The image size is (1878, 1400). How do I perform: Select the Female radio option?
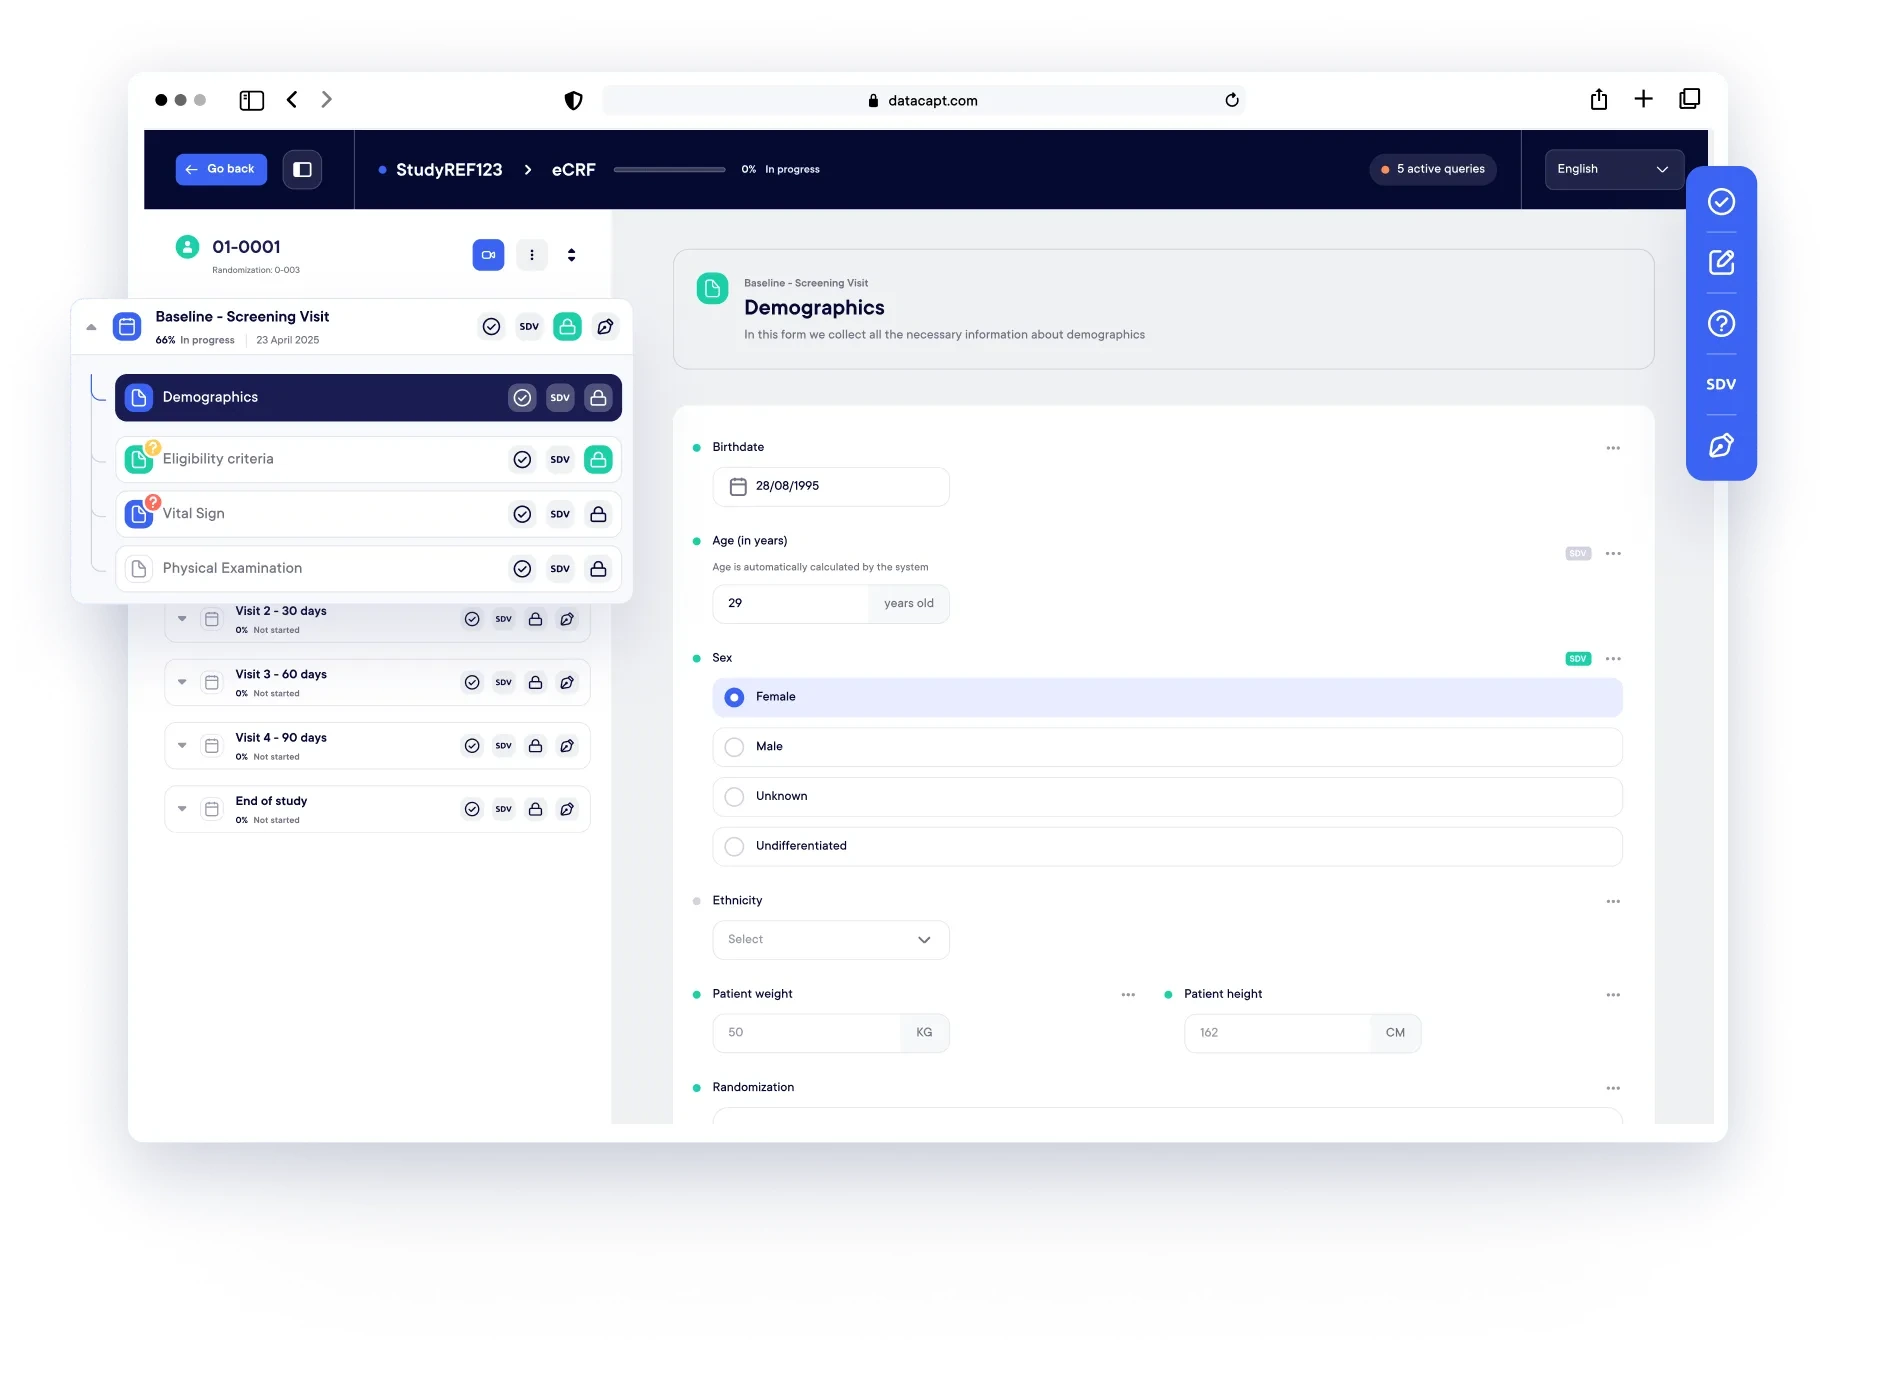click(1167, 697)
